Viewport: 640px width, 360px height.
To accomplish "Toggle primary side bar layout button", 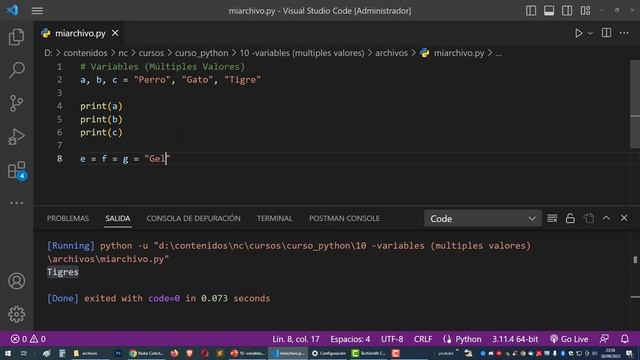I will (x=531, y=11).
